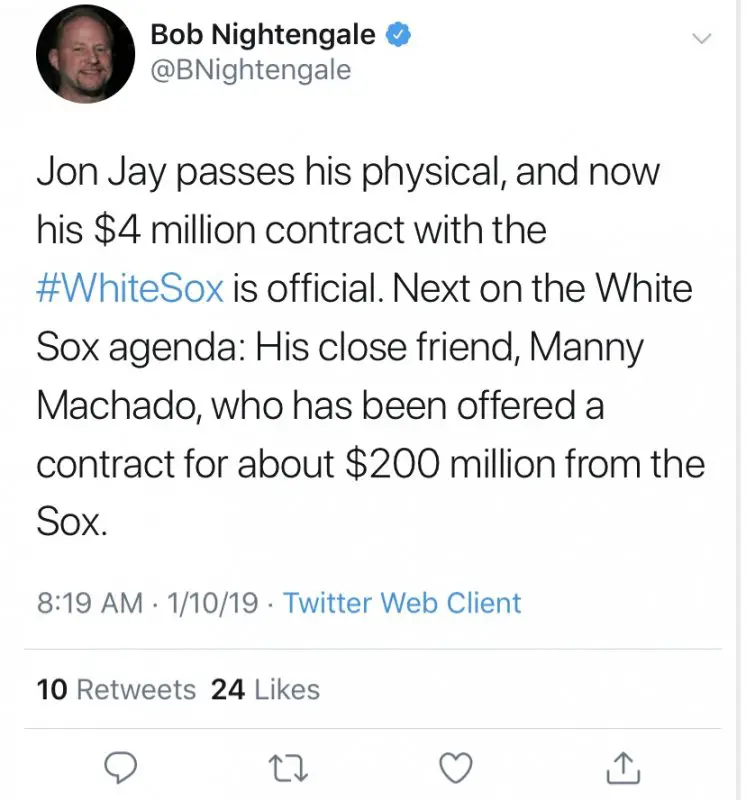Click the Bob Nightengale display name

click(x=263, y=35)
